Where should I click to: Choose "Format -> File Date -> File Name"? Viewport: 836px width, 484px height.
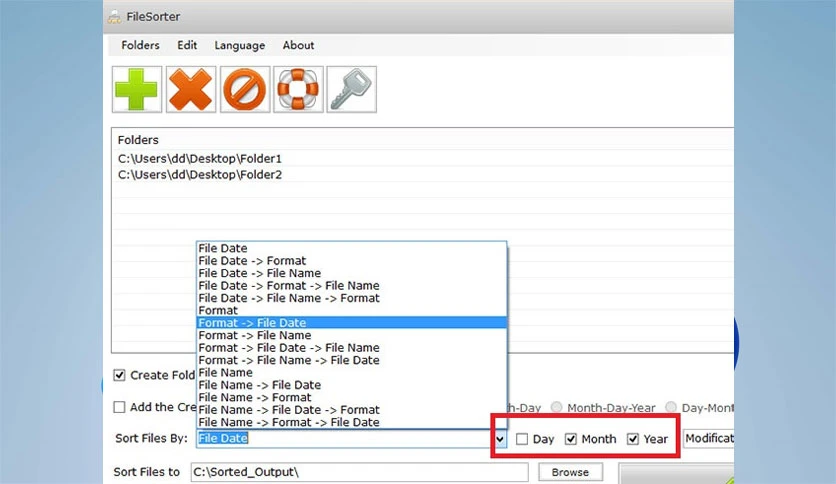[x=351, y=348]
